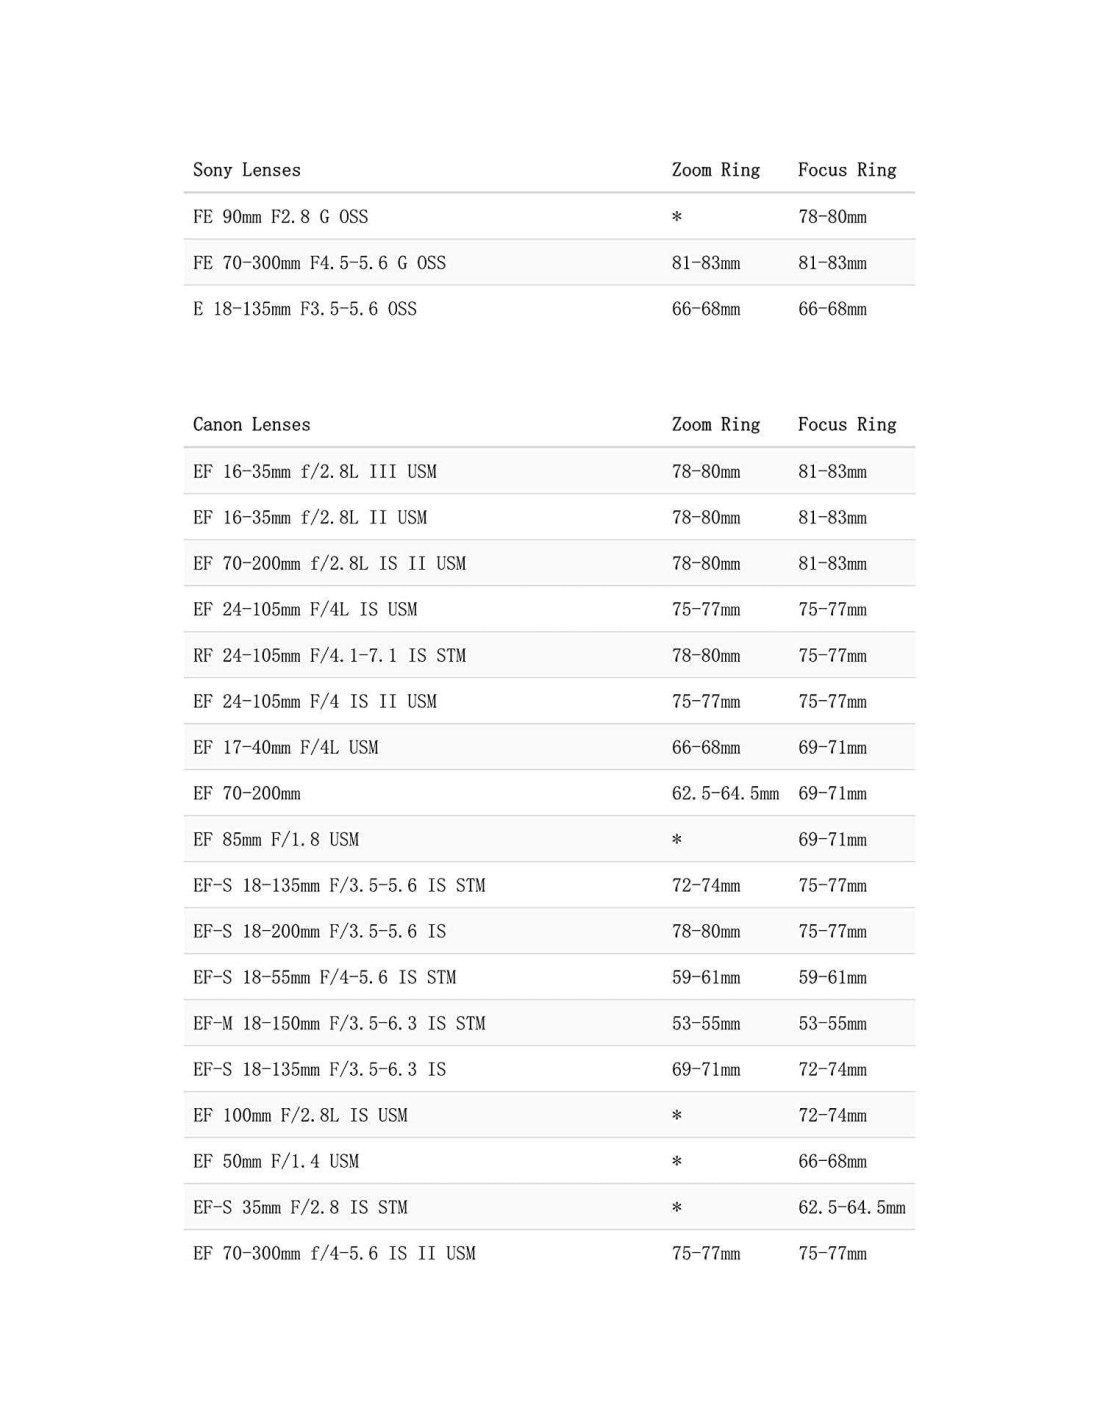Select RF 24-105mm F/4.1-7.1 IS STM row
Viewport: 1100px width, 1422px height.
point(330,655)
